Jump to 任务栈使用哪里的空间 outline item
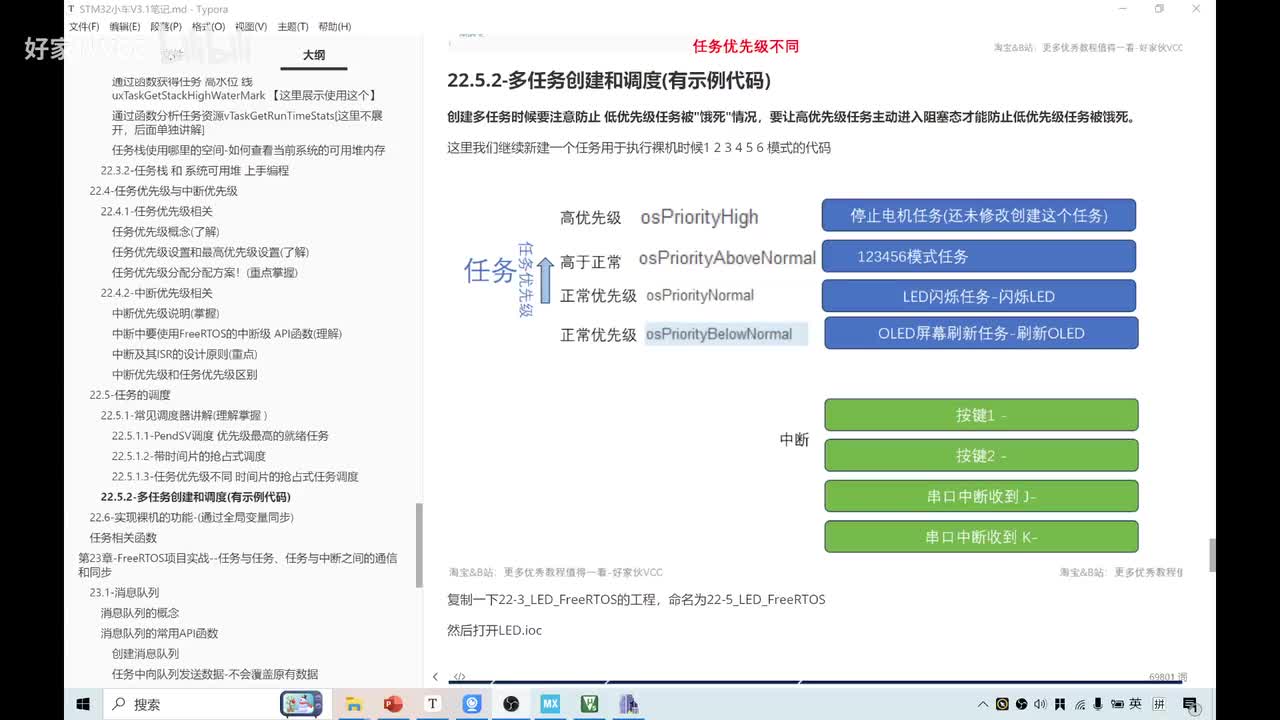 tap(248, 150)
